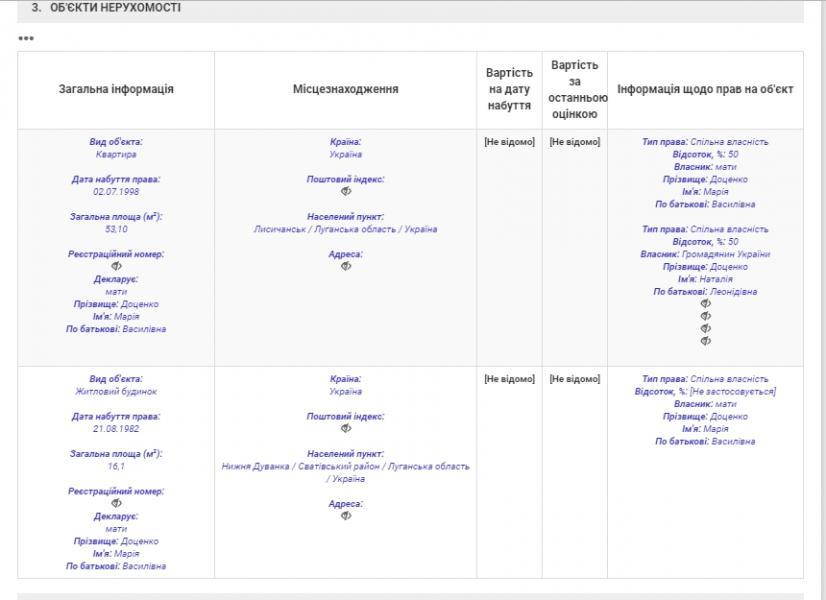Click hidden postal index icon for Житловий будинок

click(x=346, y=429)
